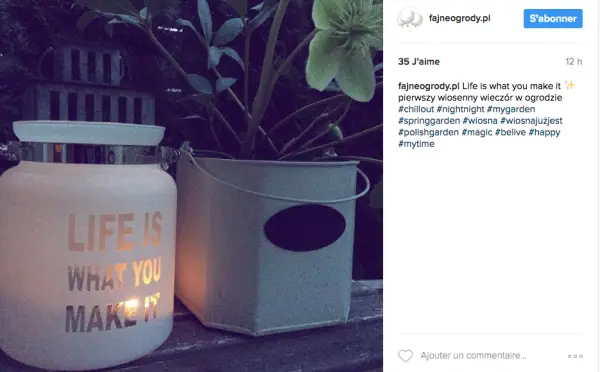Screen dimensions: 600x372
Task: Click the 12 h timestamp
Action: 574,62
